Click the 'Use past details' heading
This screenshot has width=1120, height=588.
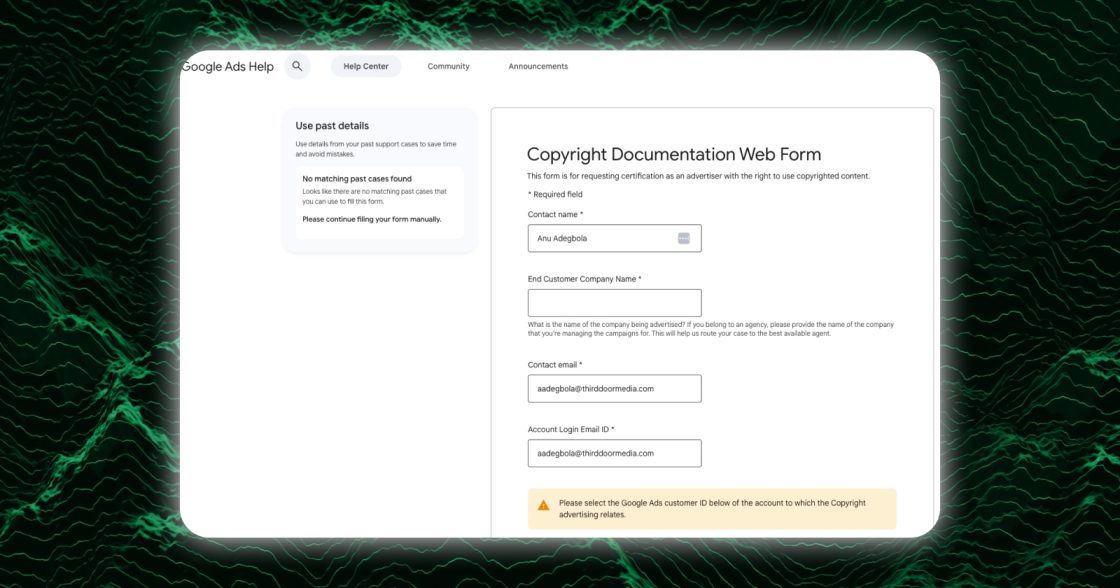pyautogui.click(x=332, y=126)
